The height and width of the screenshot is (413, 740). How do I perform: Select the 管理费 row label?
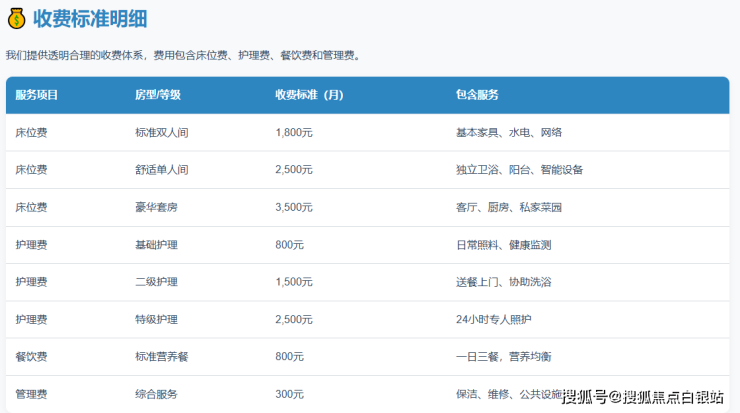(x=31, y=394)
